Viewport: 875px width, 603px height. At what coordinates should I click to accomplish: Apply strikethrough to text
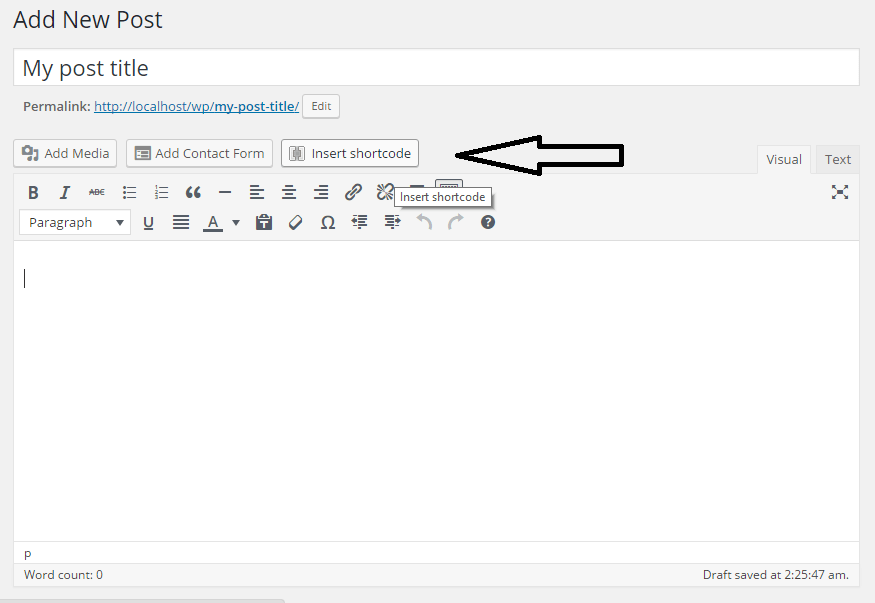pyautogui.click(x=97, y=192)
